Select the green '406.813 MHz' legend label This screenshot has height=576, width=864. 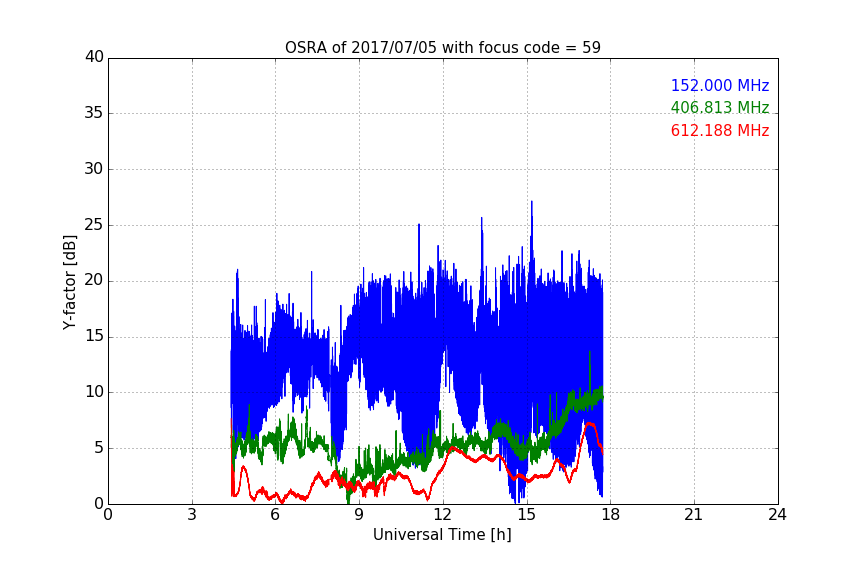coord(720,107)
